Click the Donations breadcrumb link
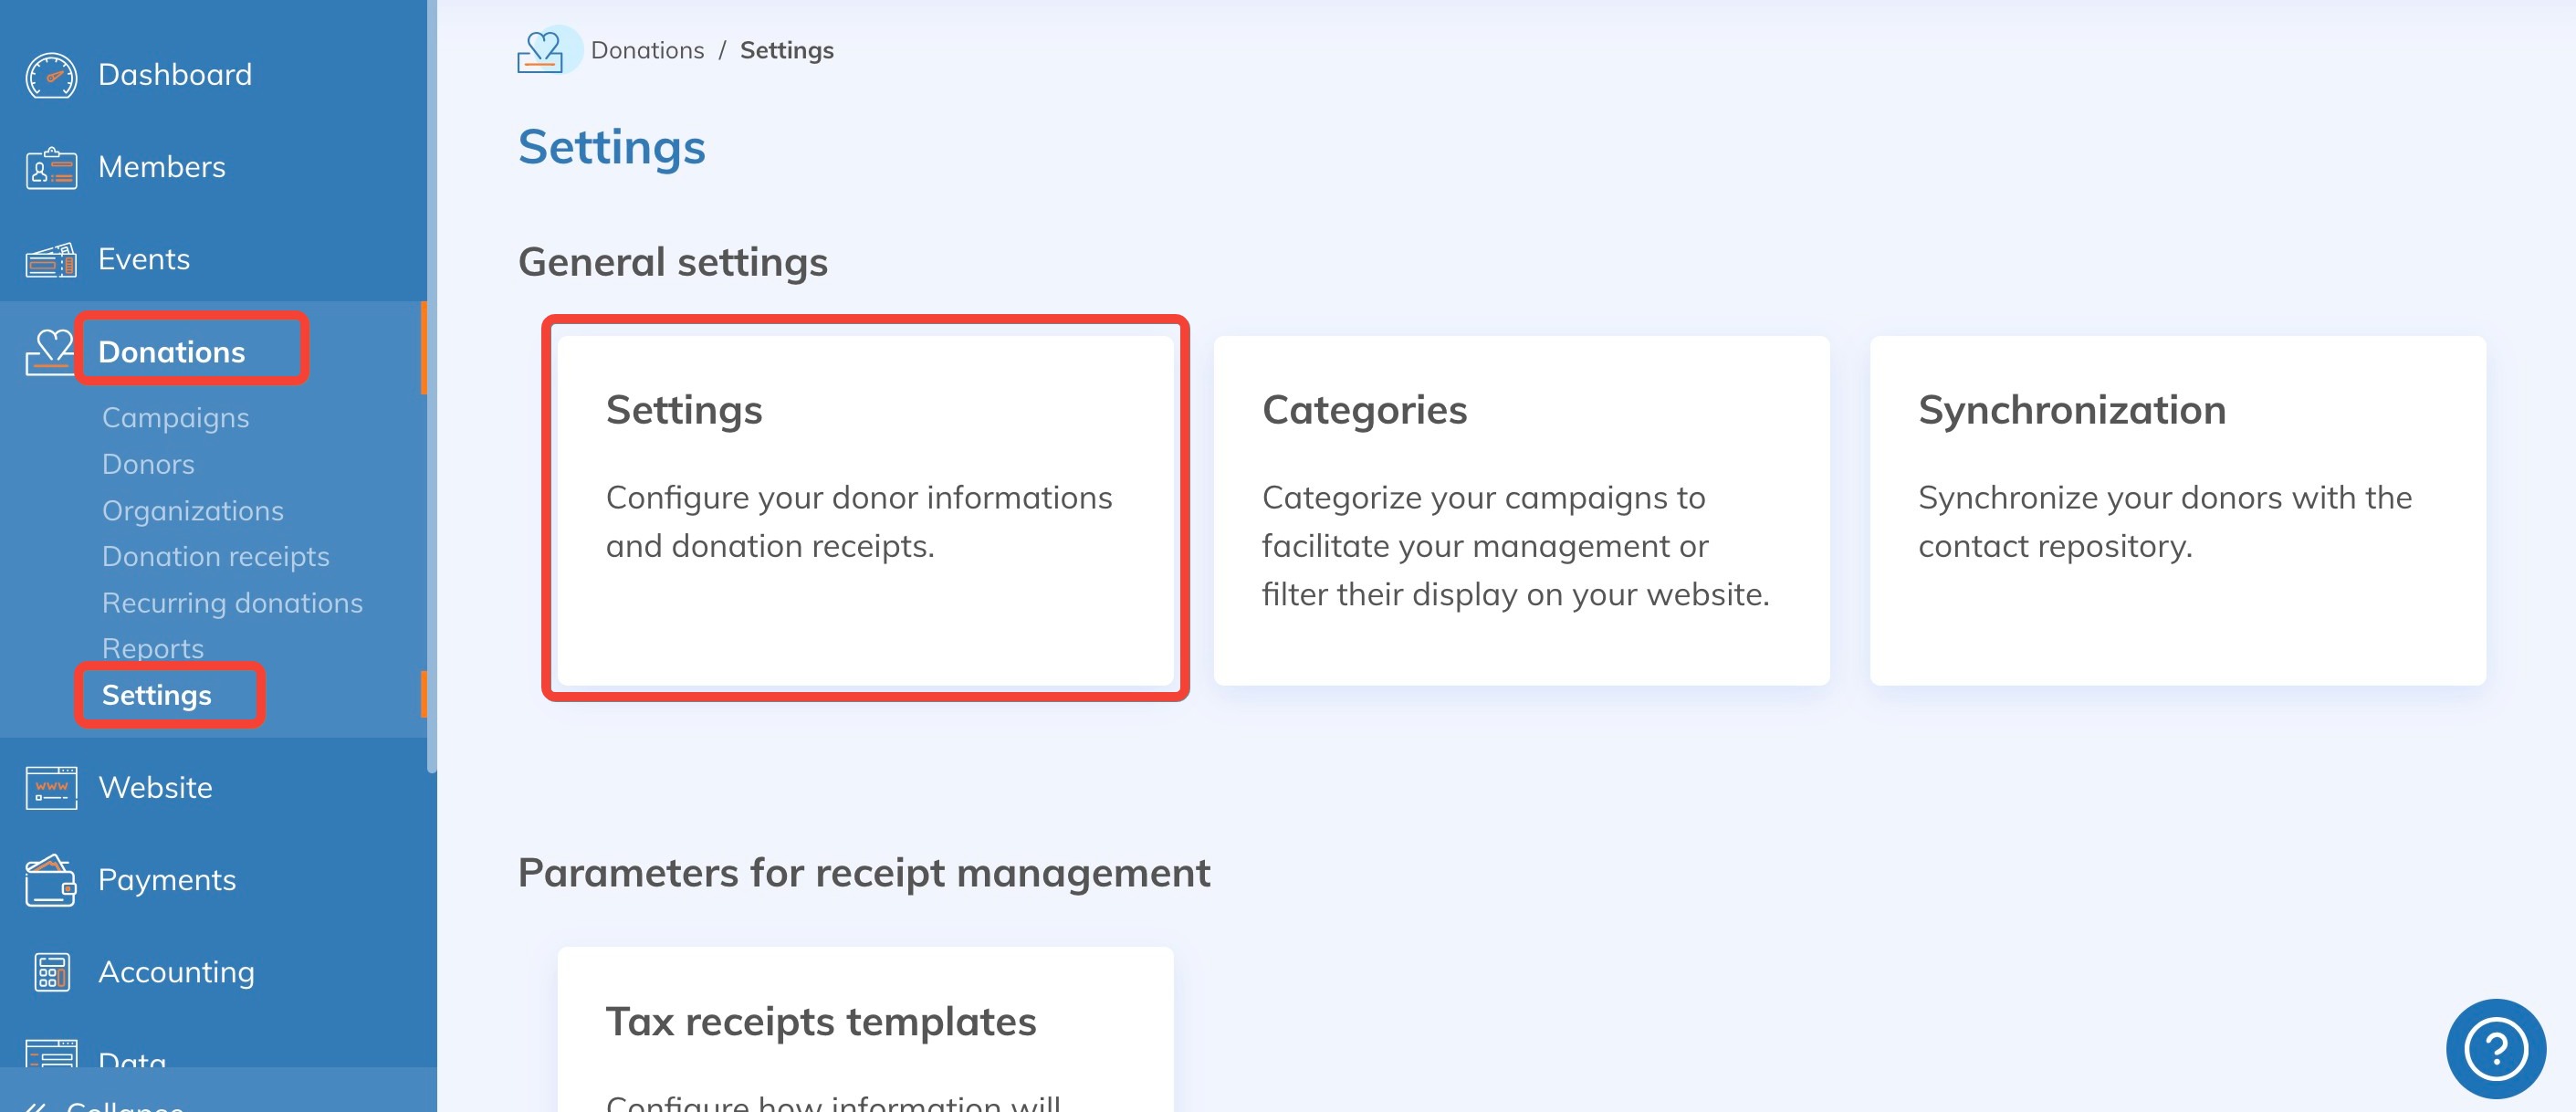 click(647, 50)
